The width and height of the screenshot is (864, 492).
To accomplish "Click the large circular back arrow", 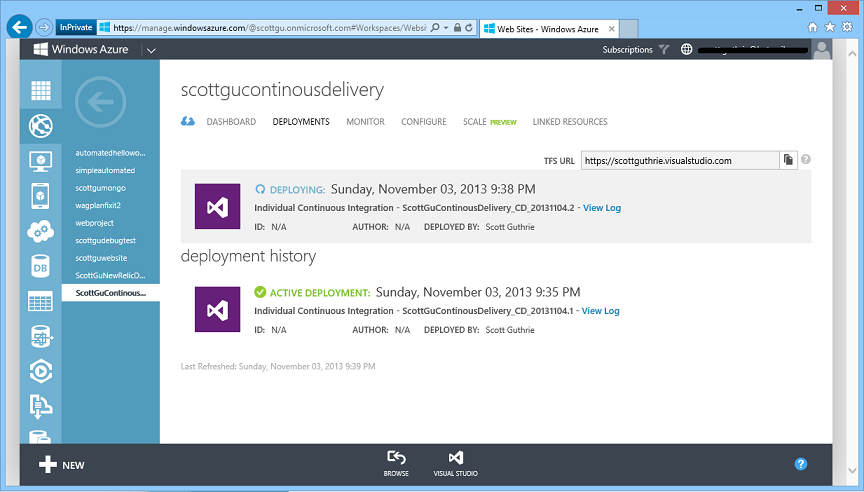I will coord(100,102).
